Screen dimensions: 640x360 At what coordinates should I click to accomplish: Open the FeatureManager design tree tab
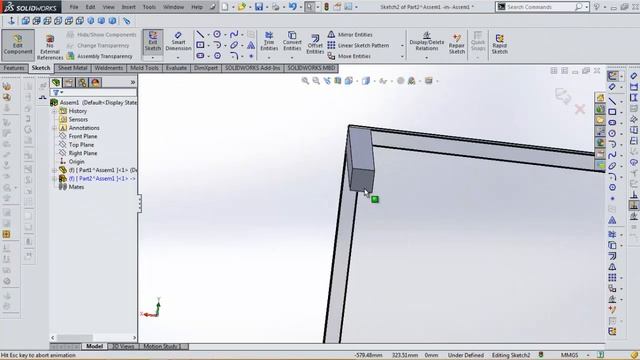tap(56, 82)
